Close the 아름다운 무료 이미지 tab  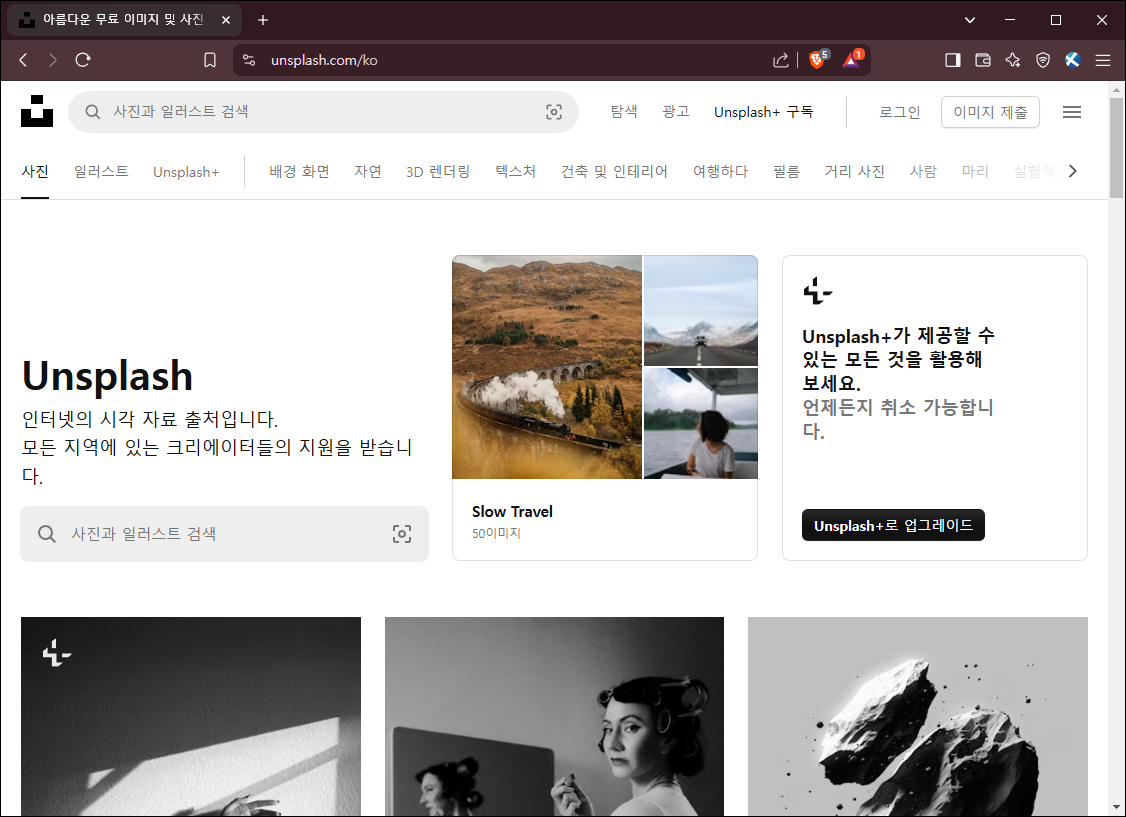click(225, 20)
